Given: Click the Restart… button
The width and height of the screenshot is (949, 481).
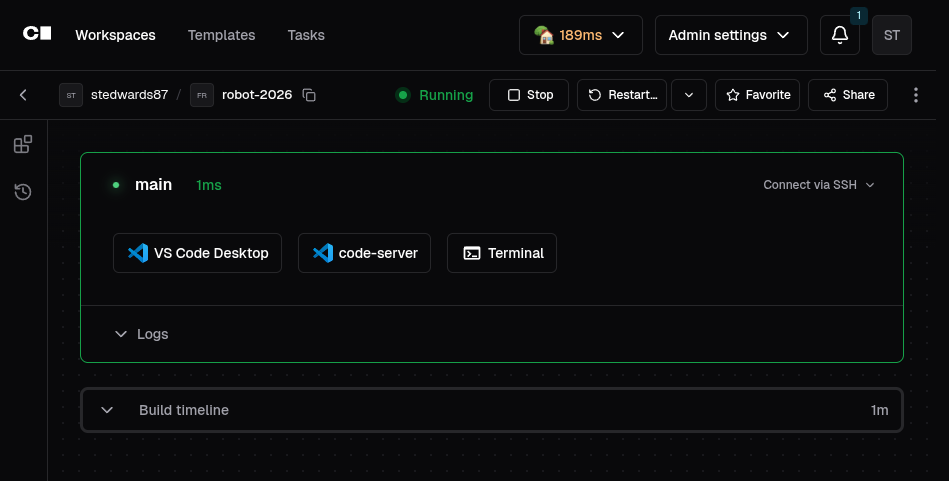Looking at the screenshot, I should [x=622, y=95].
